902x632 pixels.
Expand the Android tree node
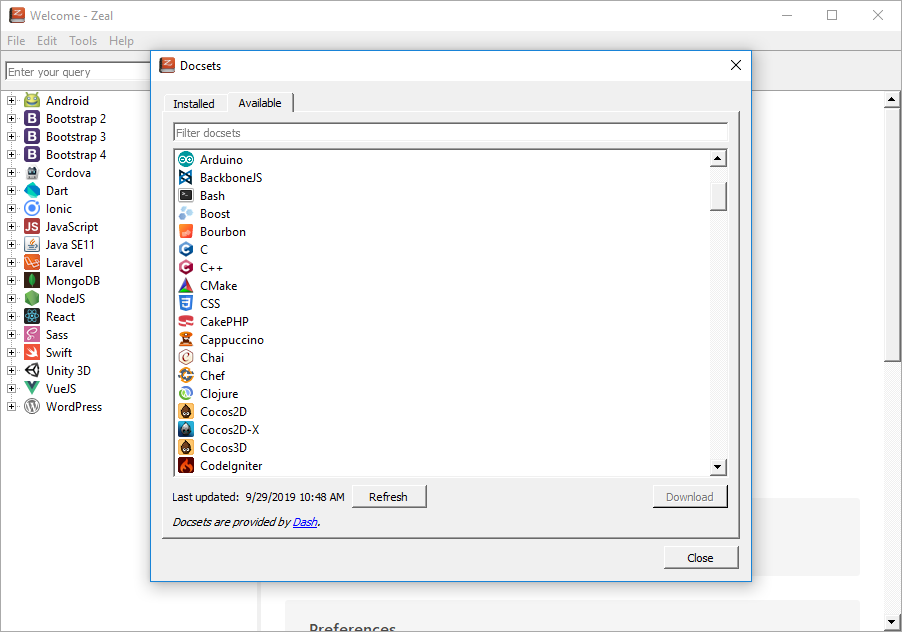[11, 100]
